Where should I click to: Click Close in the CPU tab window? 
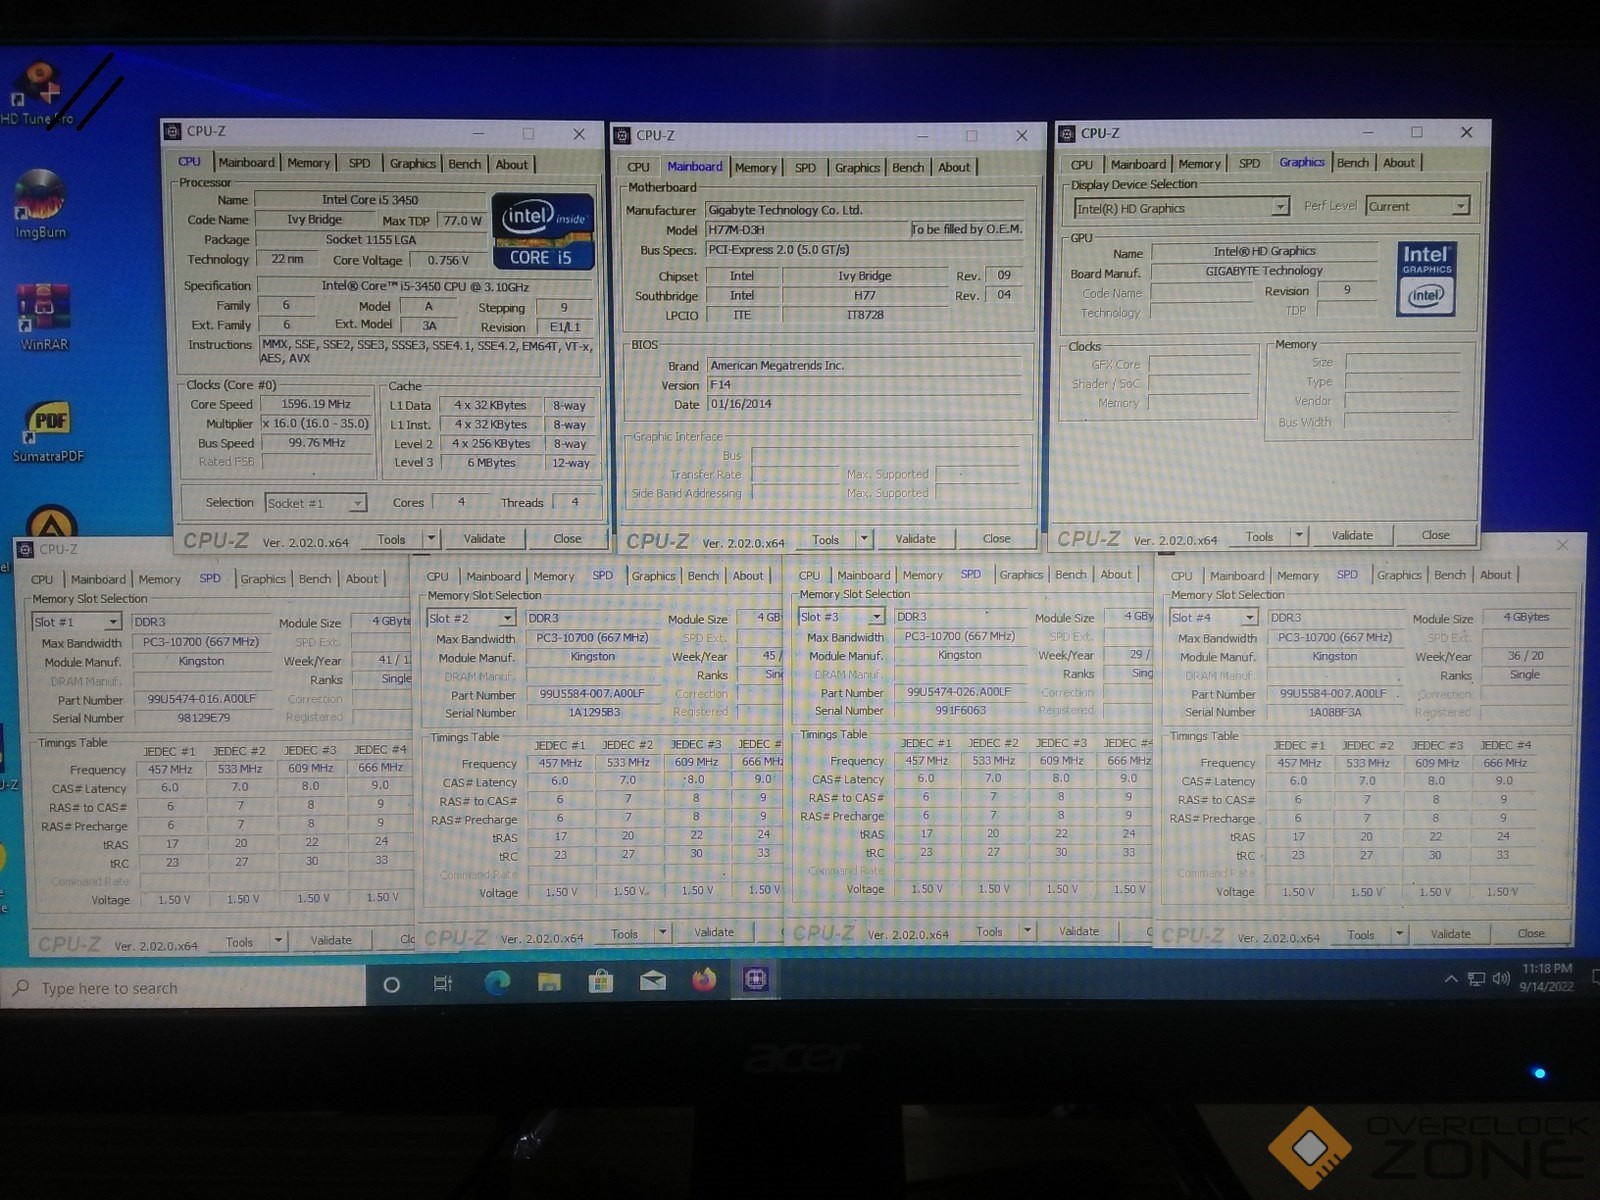(567, 538)
